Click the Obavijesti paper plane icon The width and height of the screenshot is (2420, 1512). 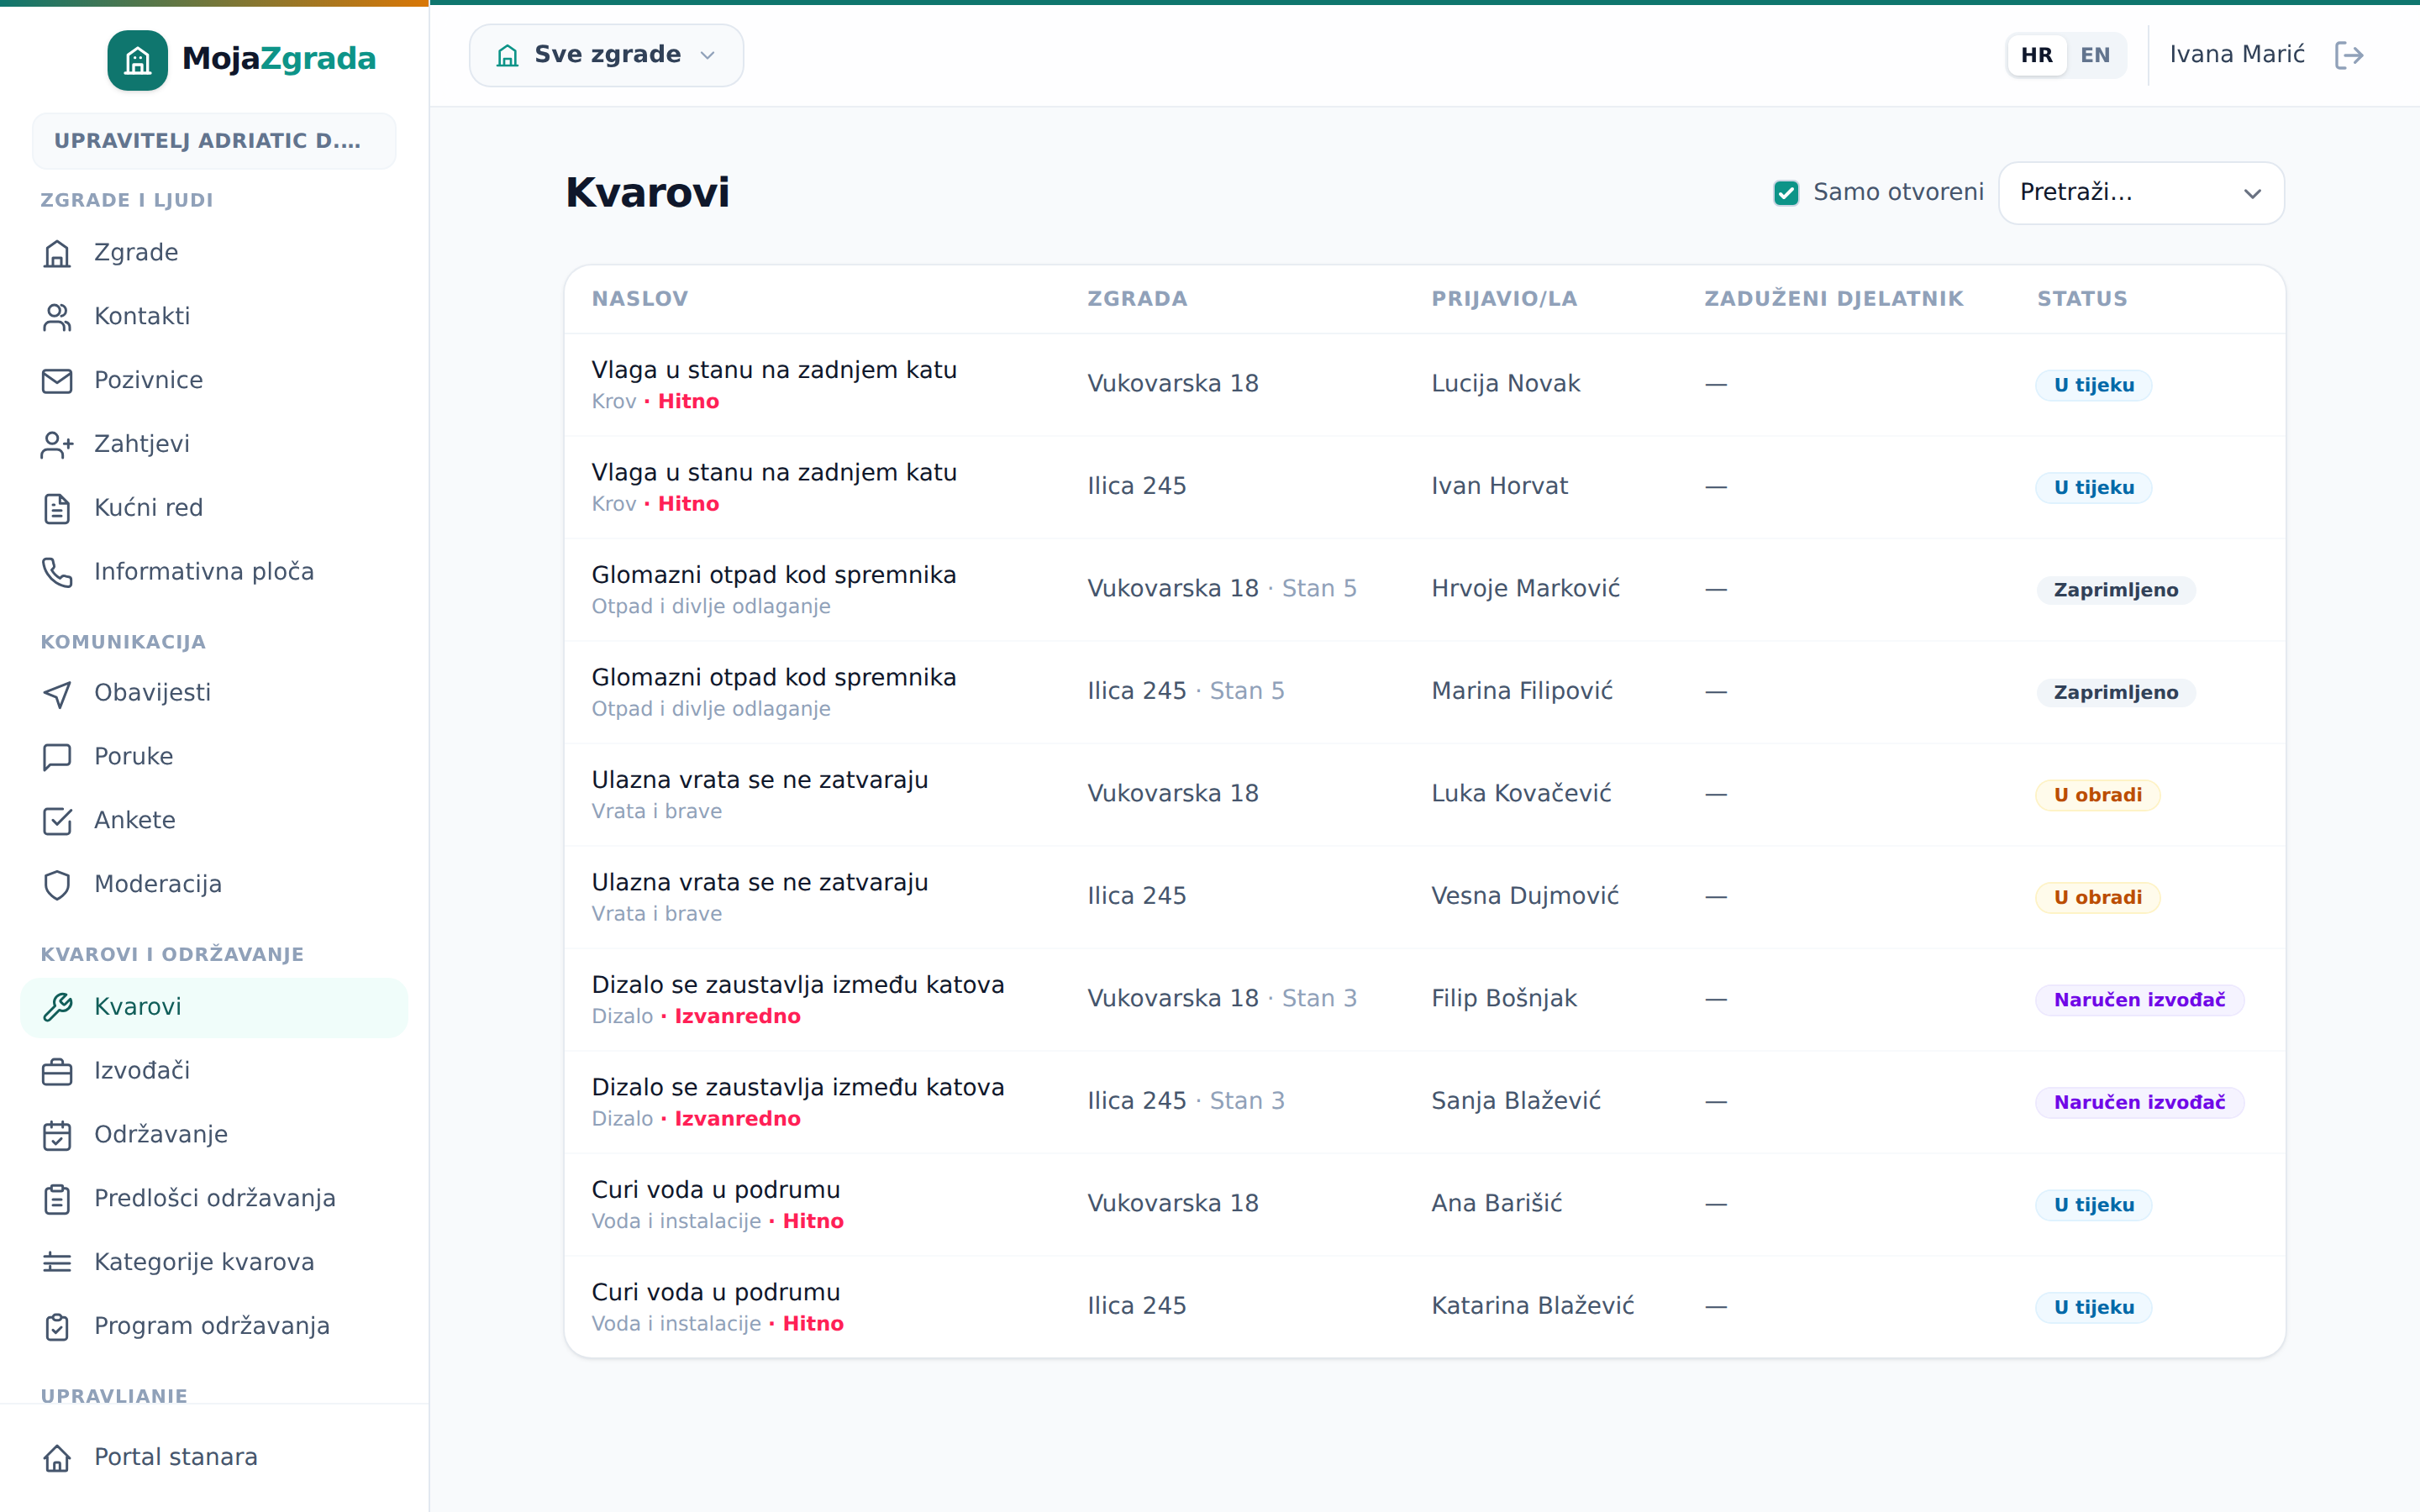coord(57,693)
